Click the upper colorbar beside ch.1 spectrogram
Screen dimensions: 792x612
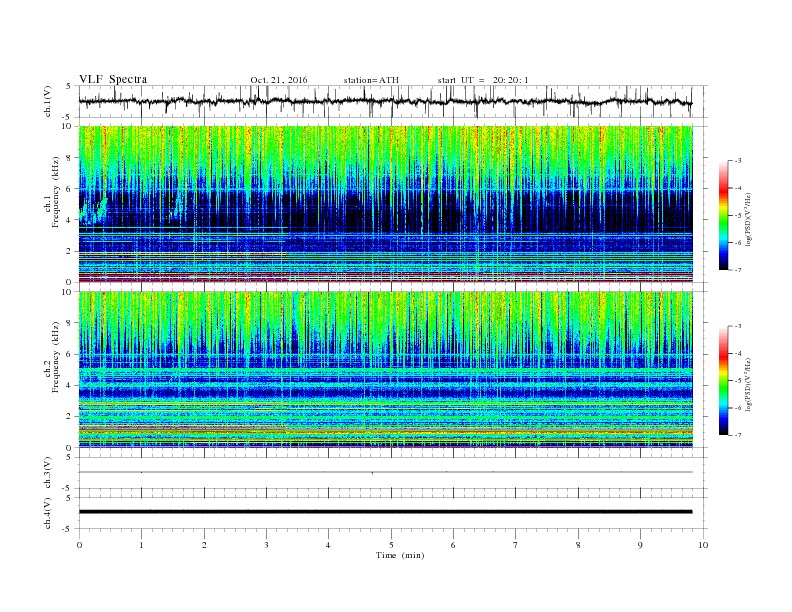(723, 215)
